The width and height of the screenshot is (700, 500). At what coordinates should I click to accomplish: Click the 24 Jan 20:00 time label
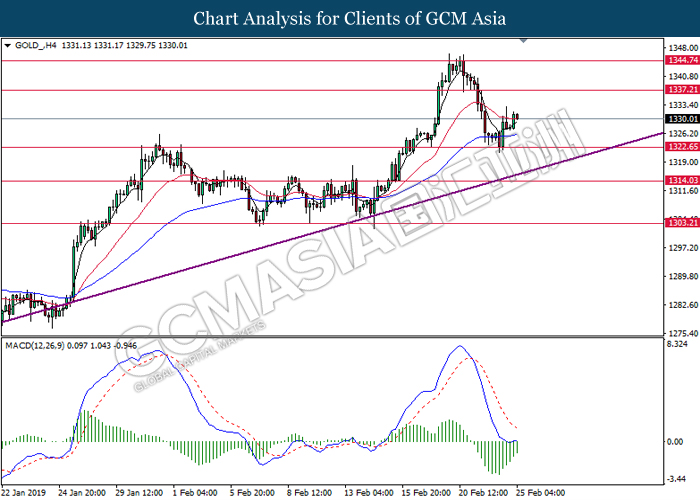(82, 493)
